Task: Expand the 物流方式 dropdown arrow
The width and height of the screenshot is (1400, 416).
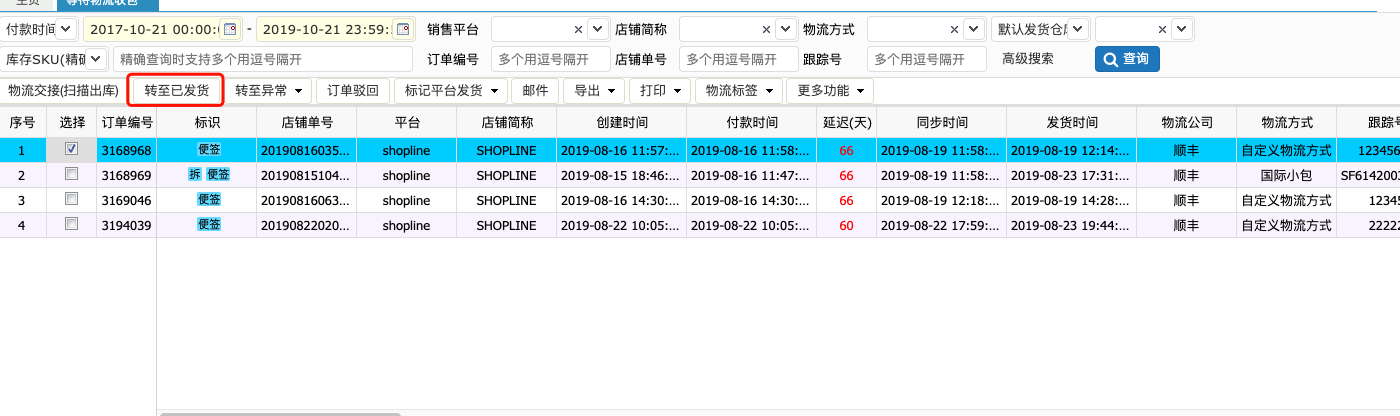Action: [x=973, y=29]
